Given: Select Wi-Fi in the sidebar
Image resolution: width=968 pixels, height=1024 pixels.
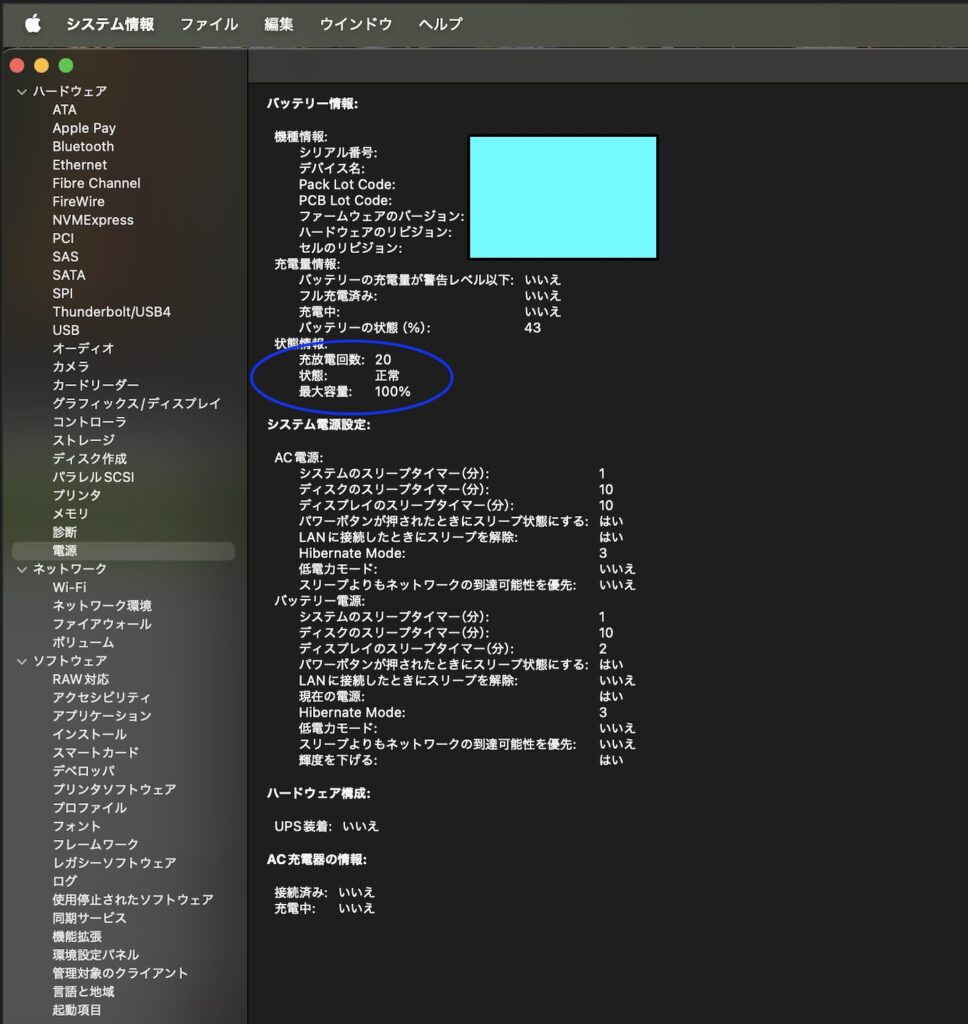Looking at the screenshot, I should pyautogui.click(x=69, y=587).
